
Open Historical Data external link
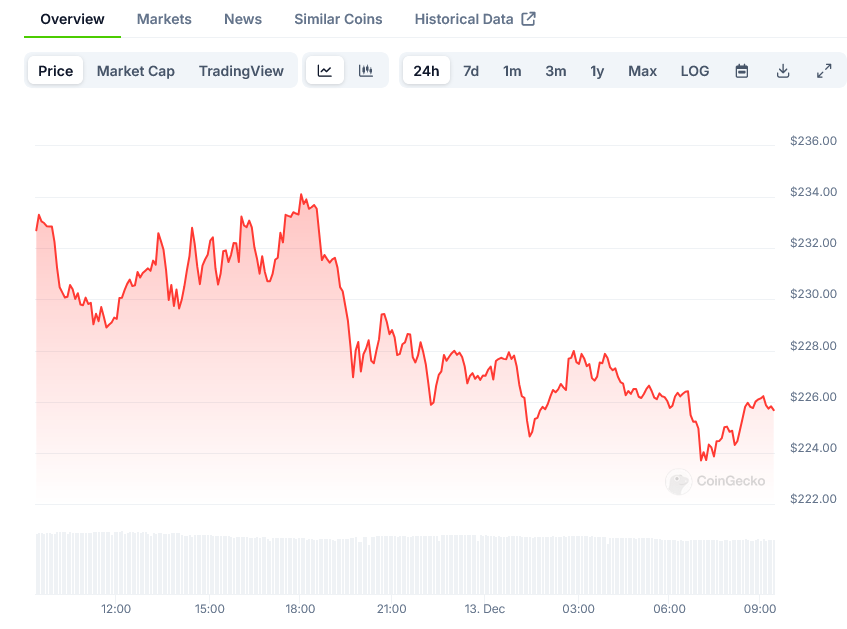(x=475, y=19)
